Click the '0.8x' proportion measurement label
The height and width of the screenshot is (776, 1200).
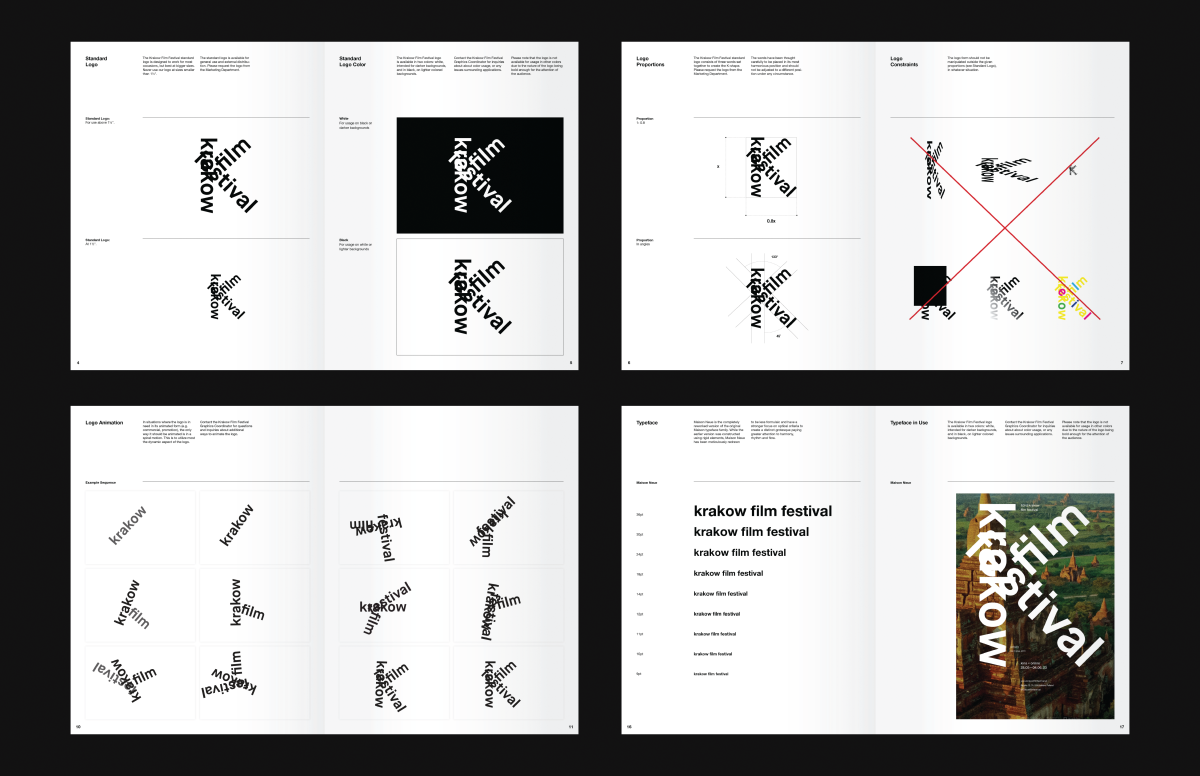click(771, 220)
